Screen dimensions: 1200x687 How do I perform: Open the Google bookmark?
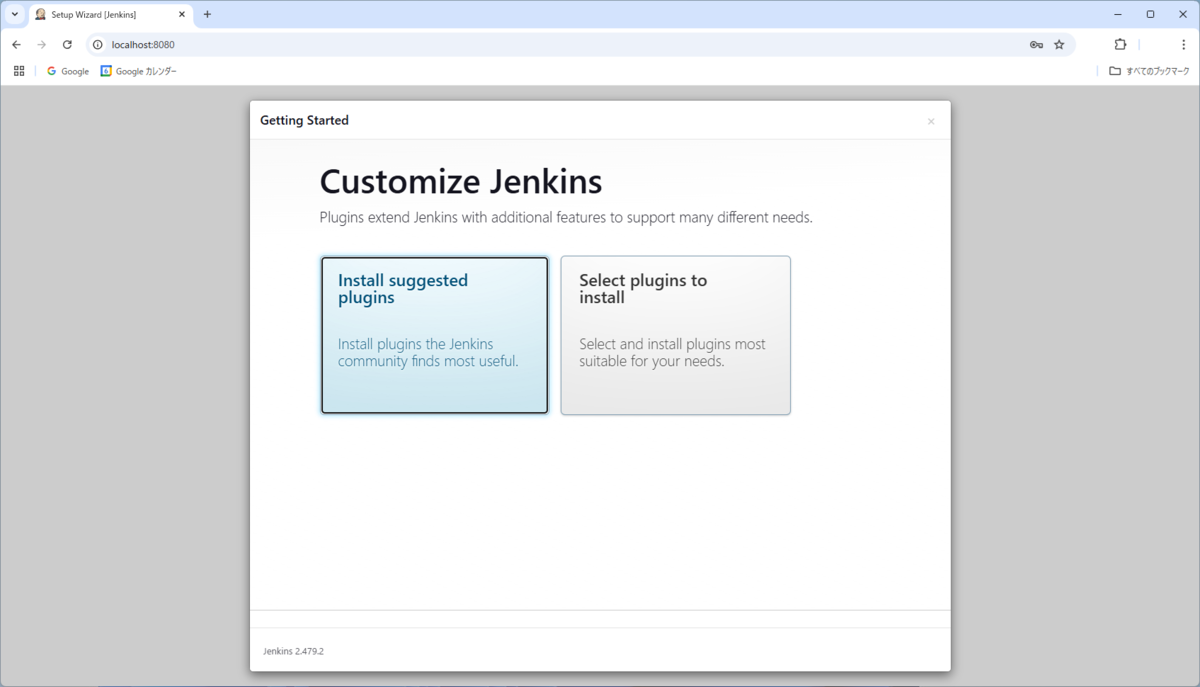click(x=68, y=71)
